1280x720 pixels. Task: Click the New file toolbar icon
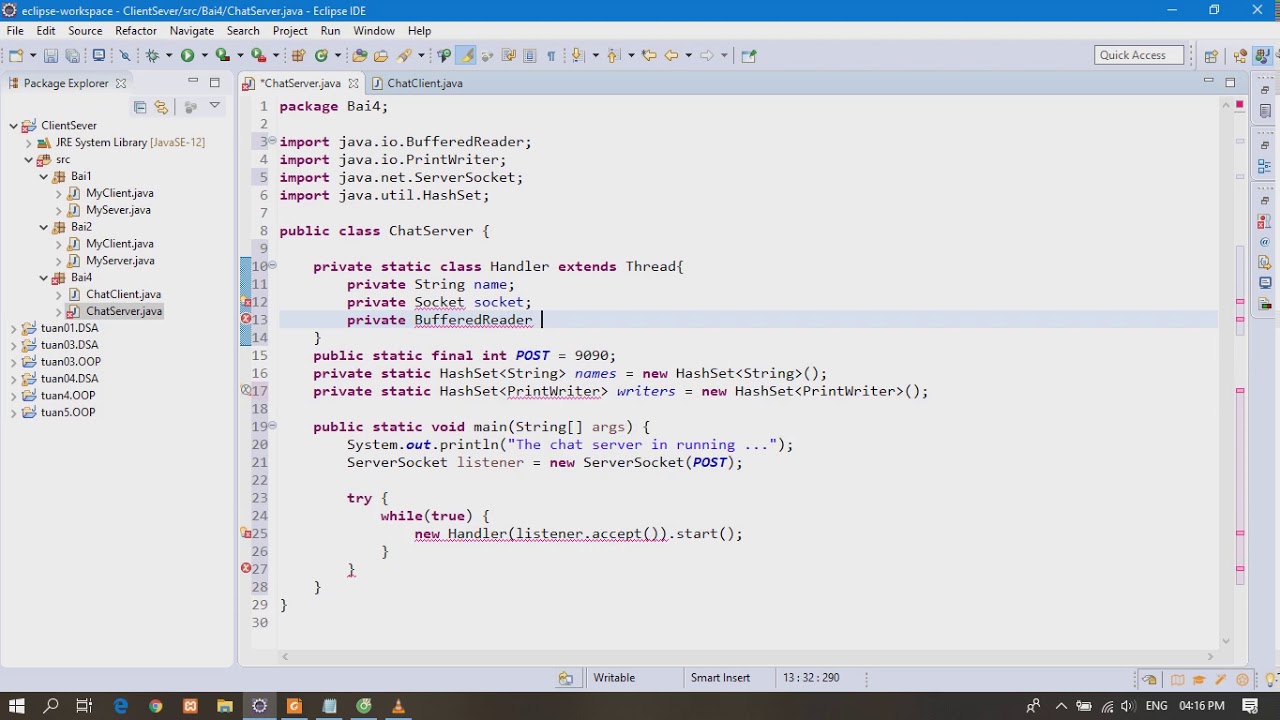tap(16, 56)
